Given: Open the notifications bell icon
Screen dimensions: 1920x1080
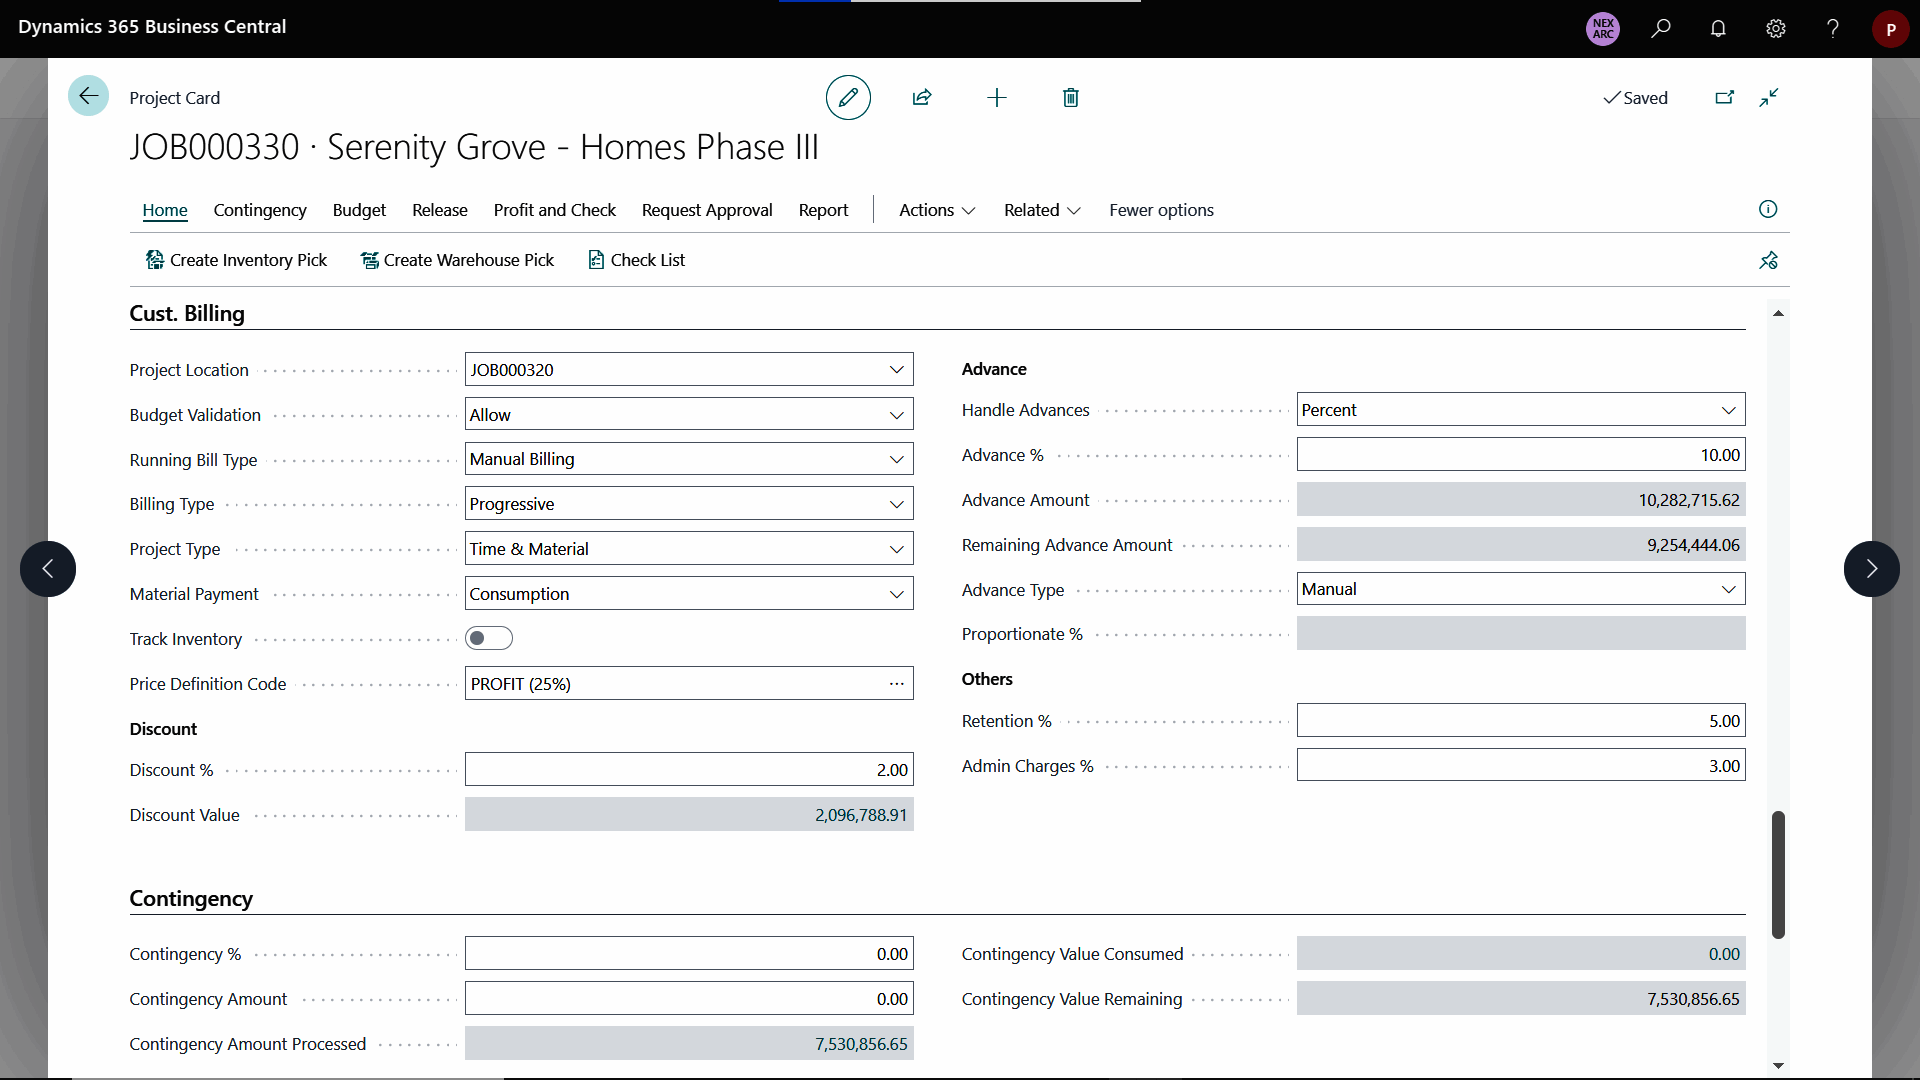Looking at the screenshot, I should pyautogui.click(x=1718, y=28).
